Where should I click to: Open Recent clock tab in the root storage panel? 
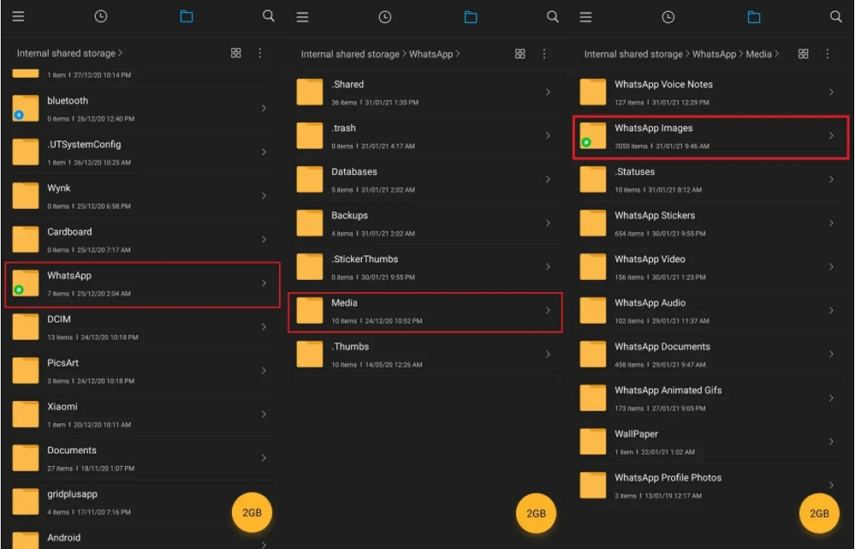[100, 16]
